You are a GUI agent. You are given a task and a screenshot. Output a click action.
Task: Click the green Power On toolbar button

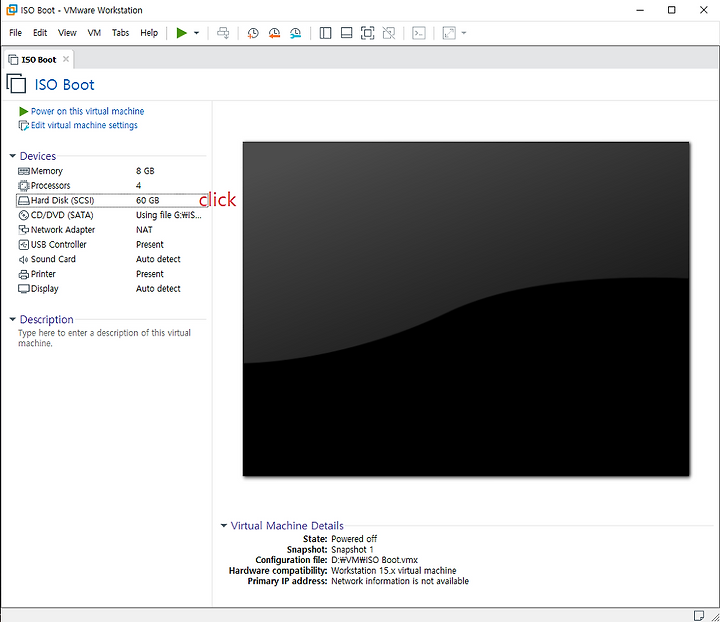[x=181, y=33]
